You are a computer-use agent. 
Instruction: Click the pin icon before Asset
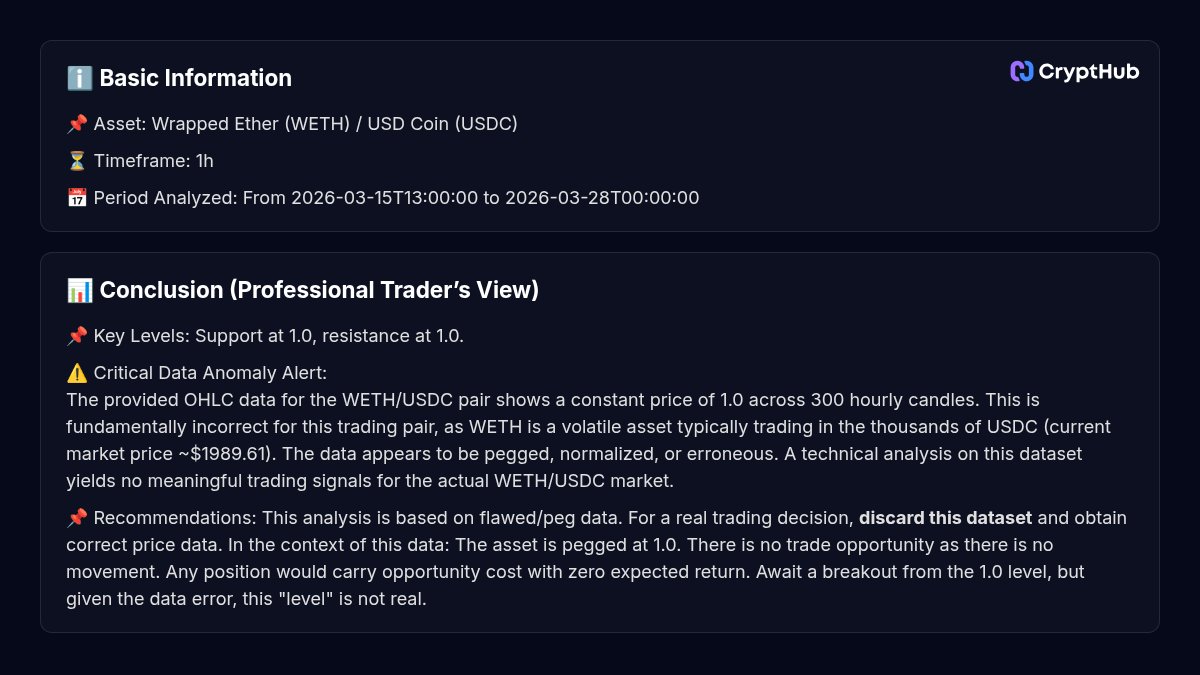[77, 124]
